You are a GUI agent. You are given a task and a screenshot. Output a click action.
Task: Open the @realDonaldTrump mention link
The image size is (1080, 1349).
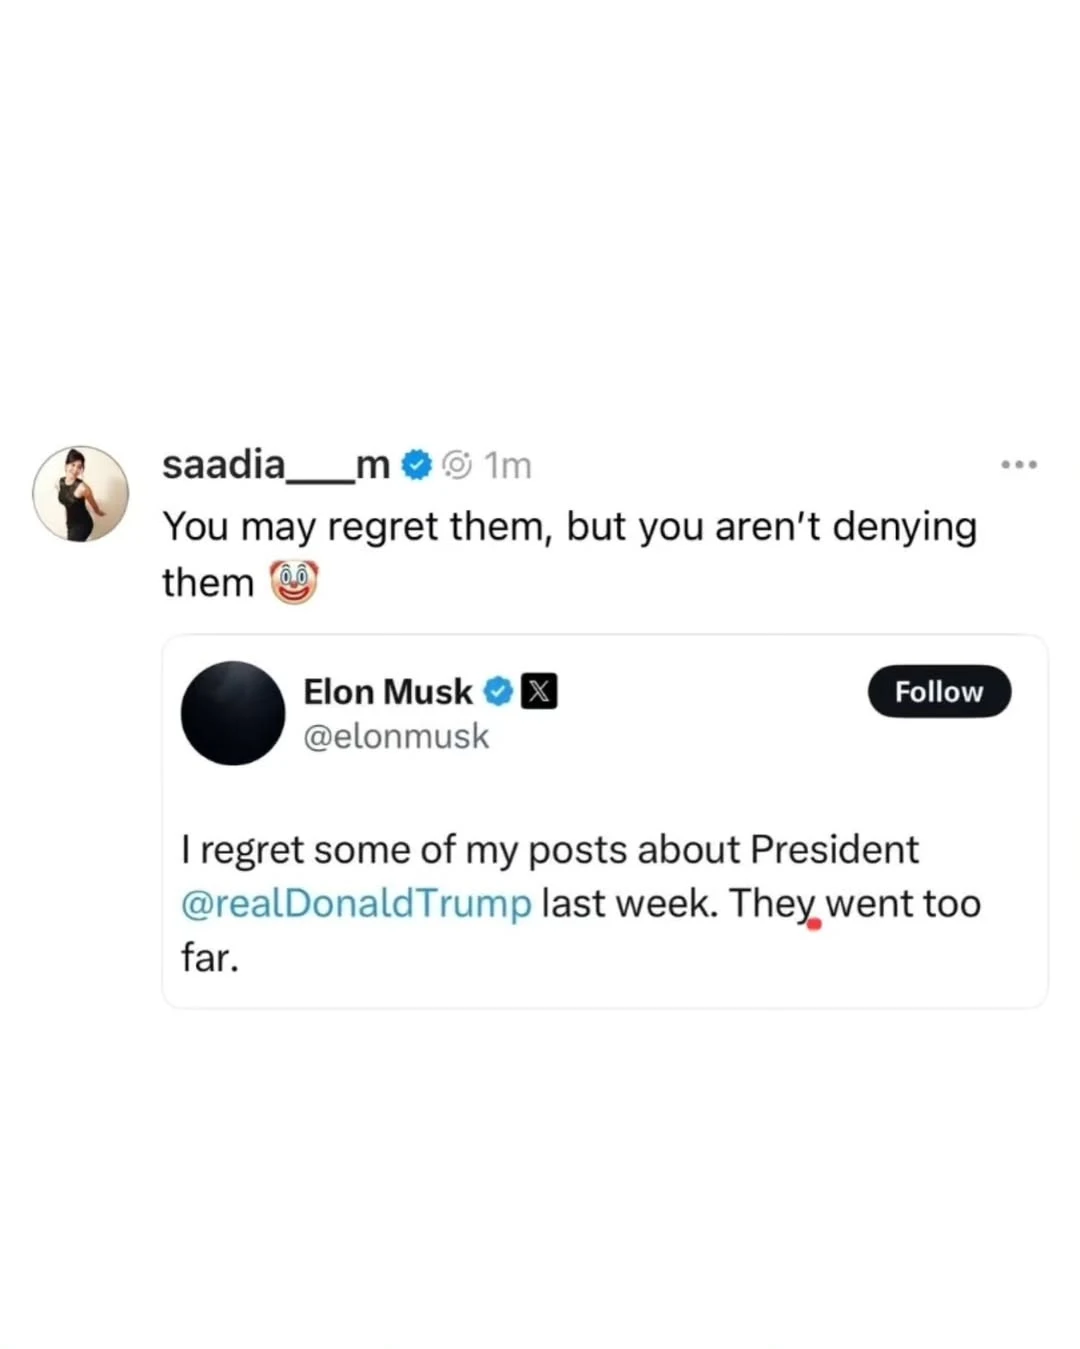coord(356,903)
